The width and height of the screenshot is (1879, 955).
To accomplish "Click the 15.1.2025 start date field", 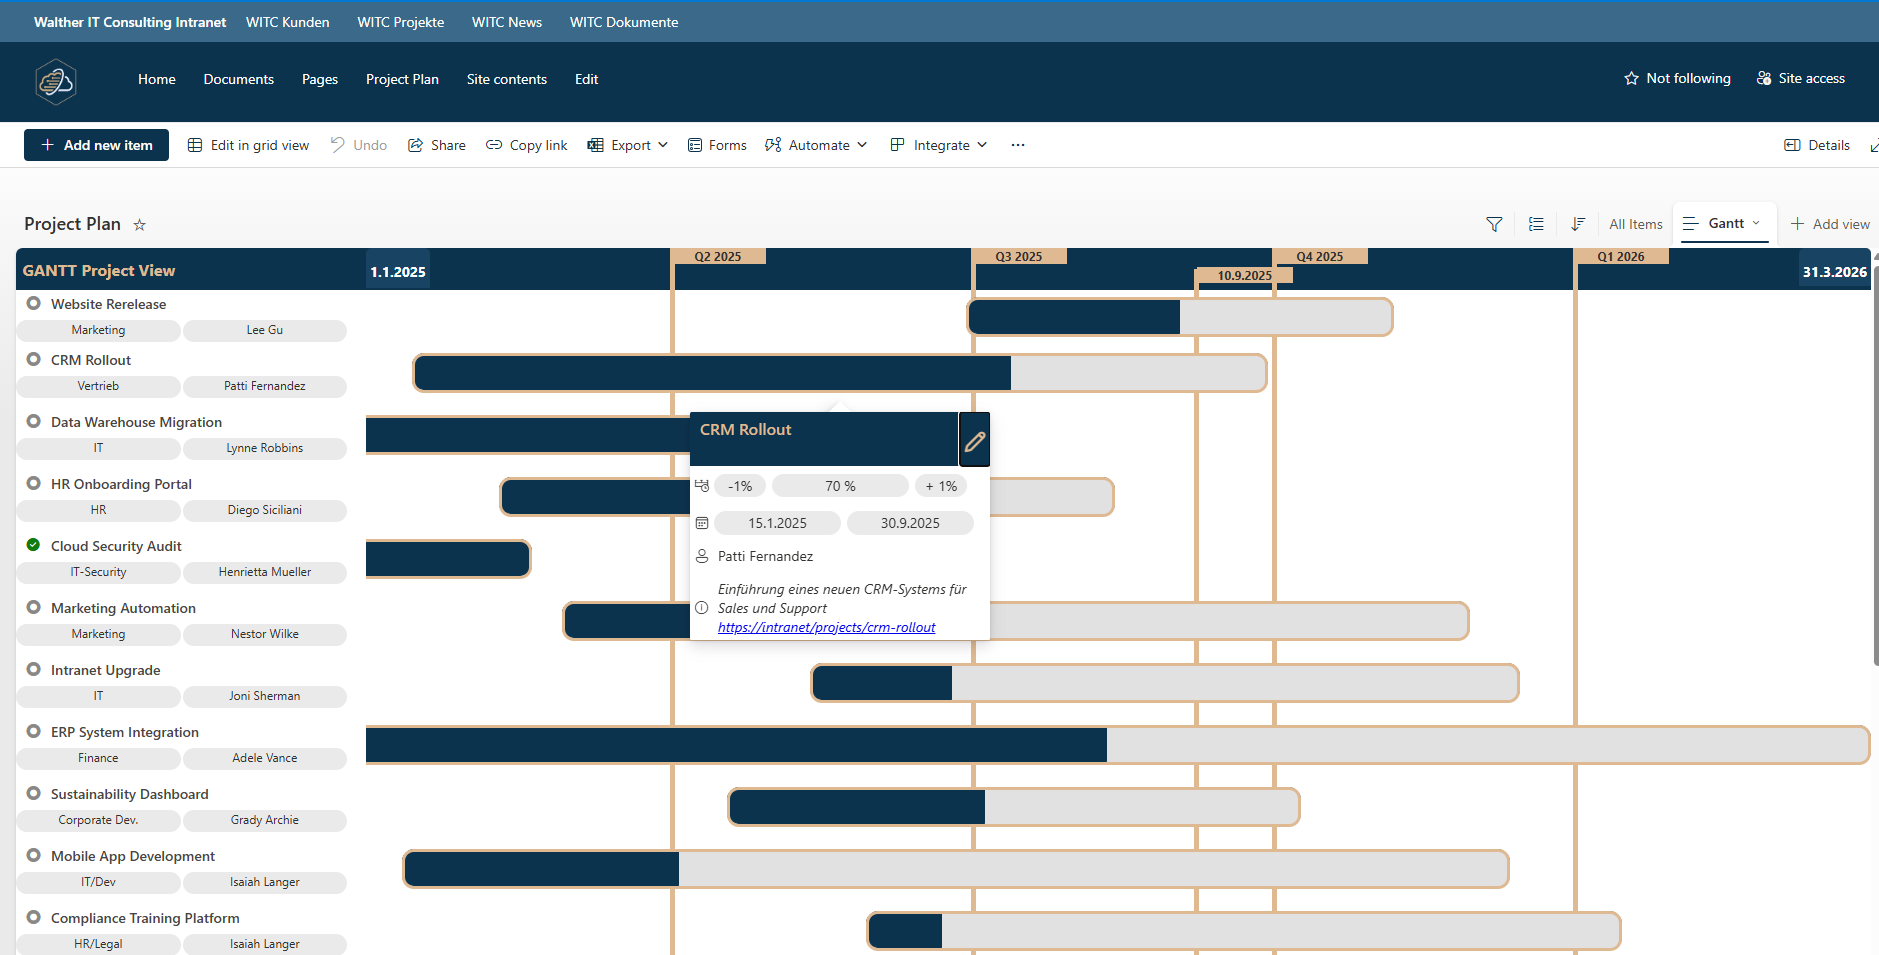I will click(777, 522).
